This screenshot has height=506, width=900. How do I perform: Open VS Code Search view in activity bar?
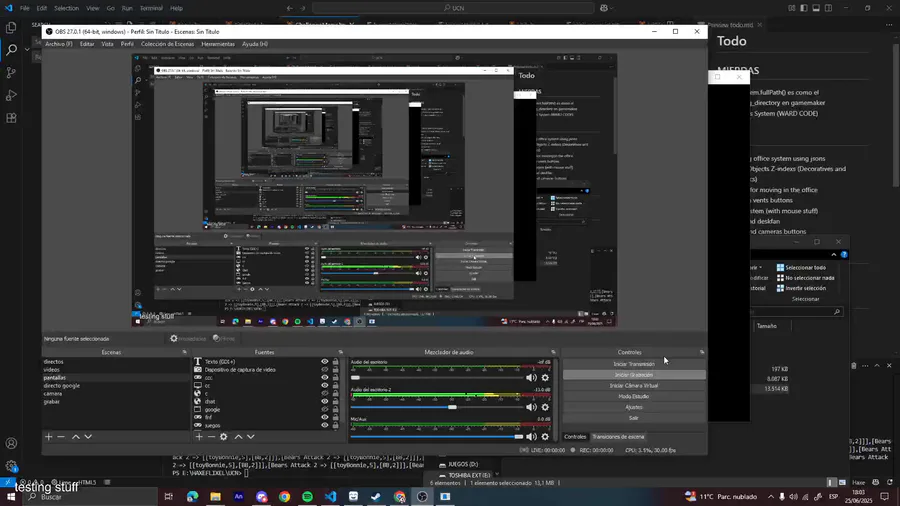click(x=11, y=50)
